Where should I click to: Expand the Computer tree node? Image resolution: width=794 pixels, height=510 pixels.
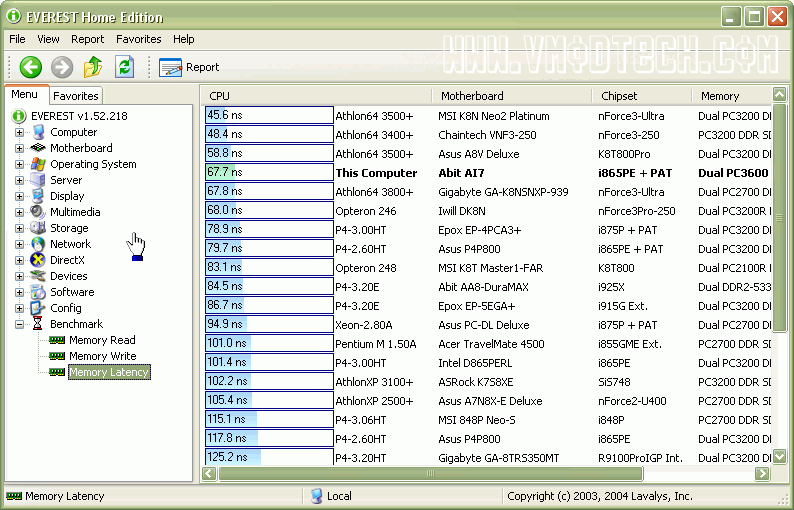point(19,132)
